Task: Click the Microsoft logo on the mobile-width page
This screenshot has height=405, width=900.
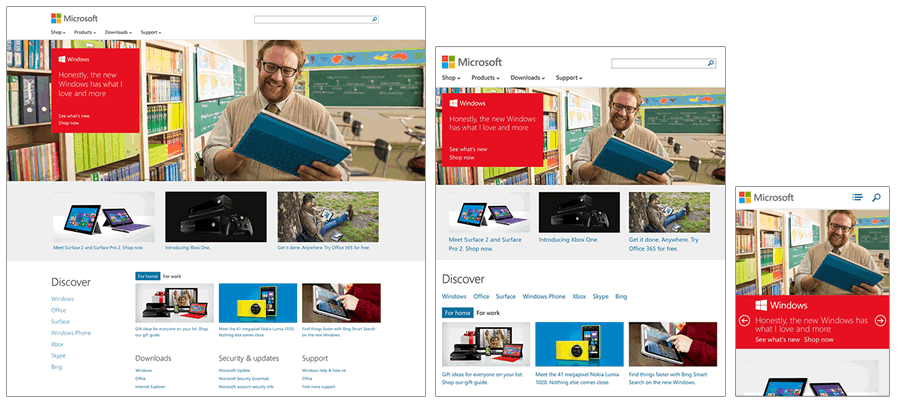Action: click(766, 197)
